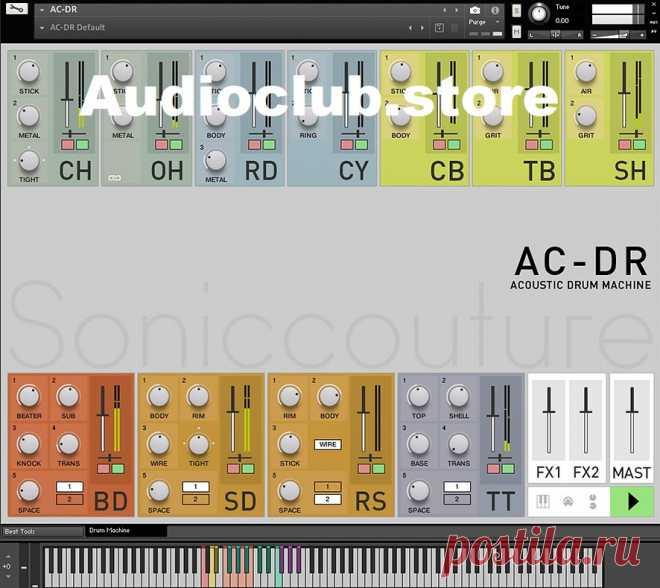This screenshot has height=588, width=660.
Task: Open the wrench instrument edit icon
Action: (16, 8)
